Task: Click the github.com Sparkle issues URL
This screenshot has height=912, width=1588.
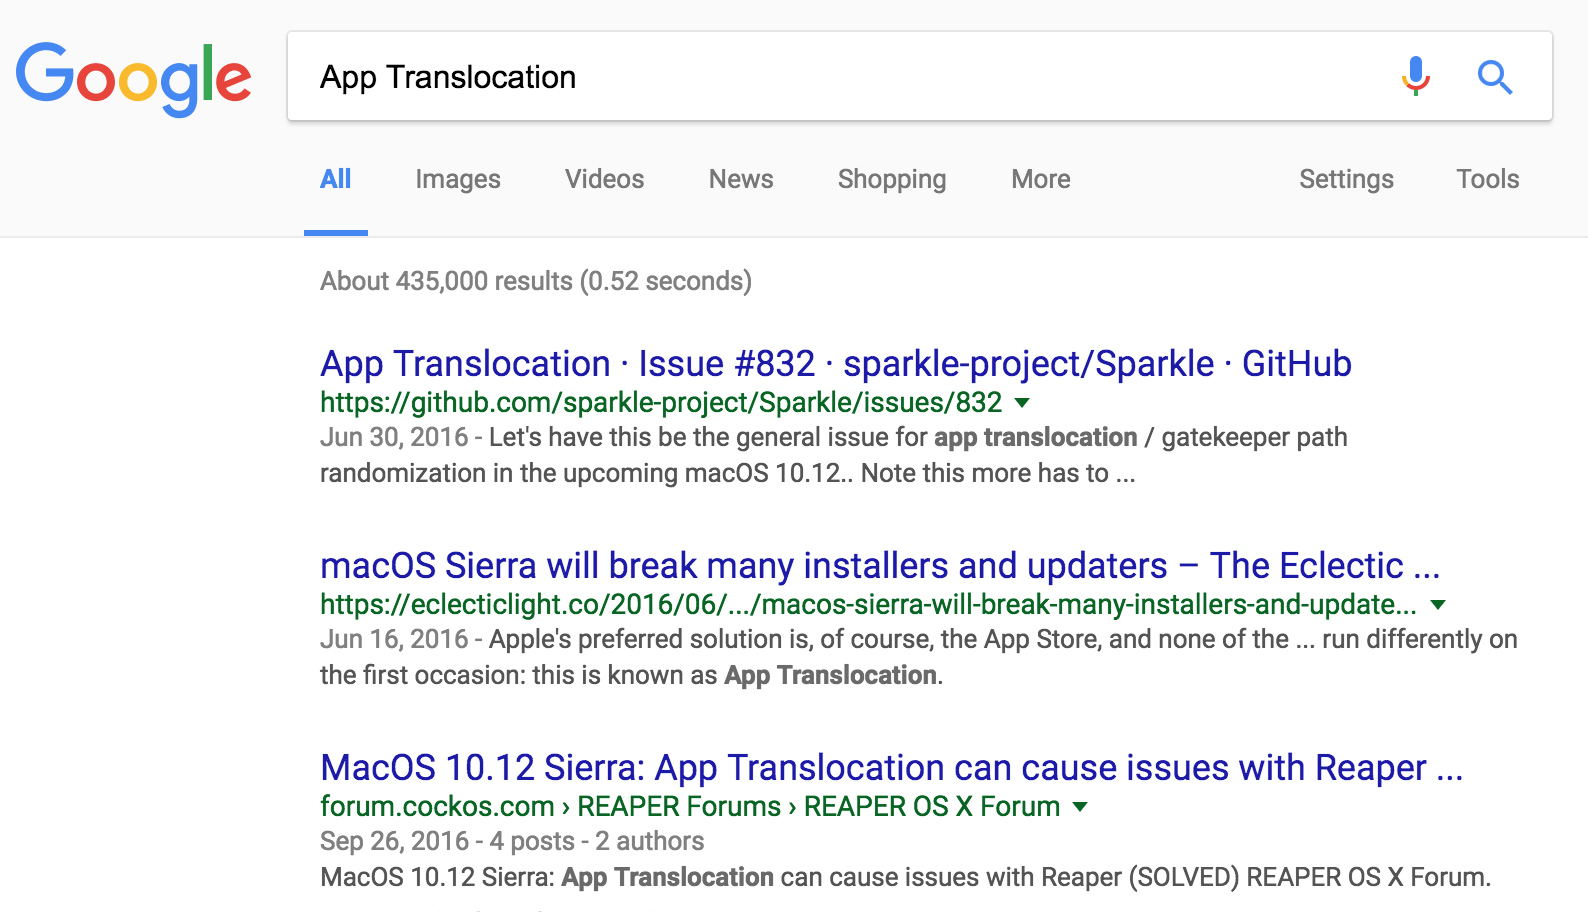Action: pyautogui.click(x=661, y=402)
